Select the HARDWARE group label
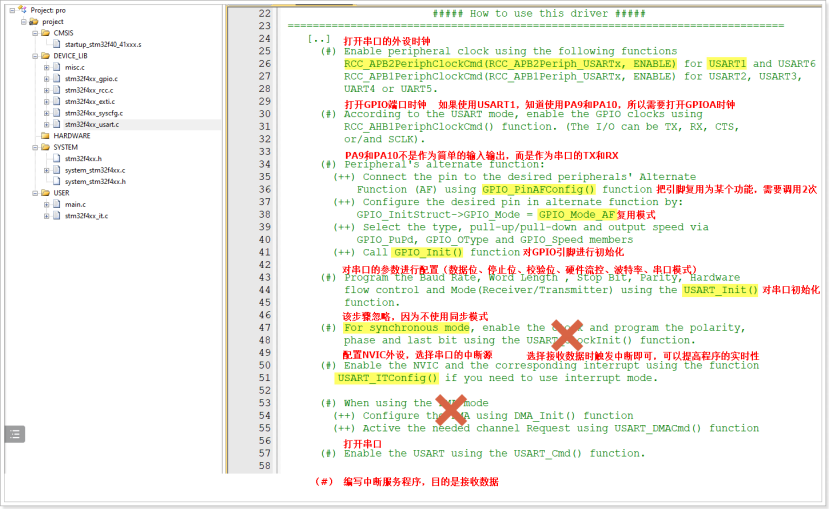Image resolution: width=829 pixels, height=510 pixels. pos(71,136)
